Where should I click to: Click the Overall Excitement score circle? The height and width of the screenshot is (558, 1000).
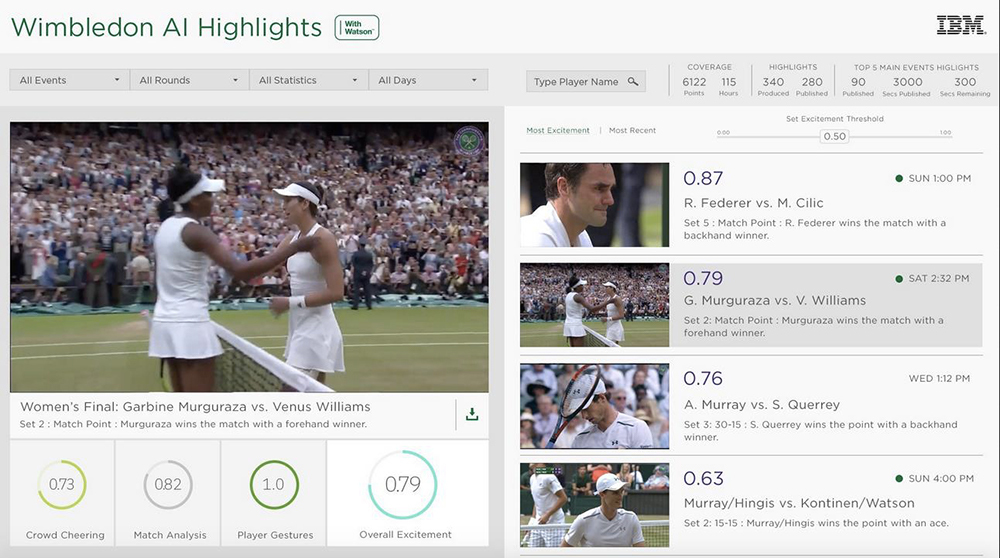(x=403, y=484)
